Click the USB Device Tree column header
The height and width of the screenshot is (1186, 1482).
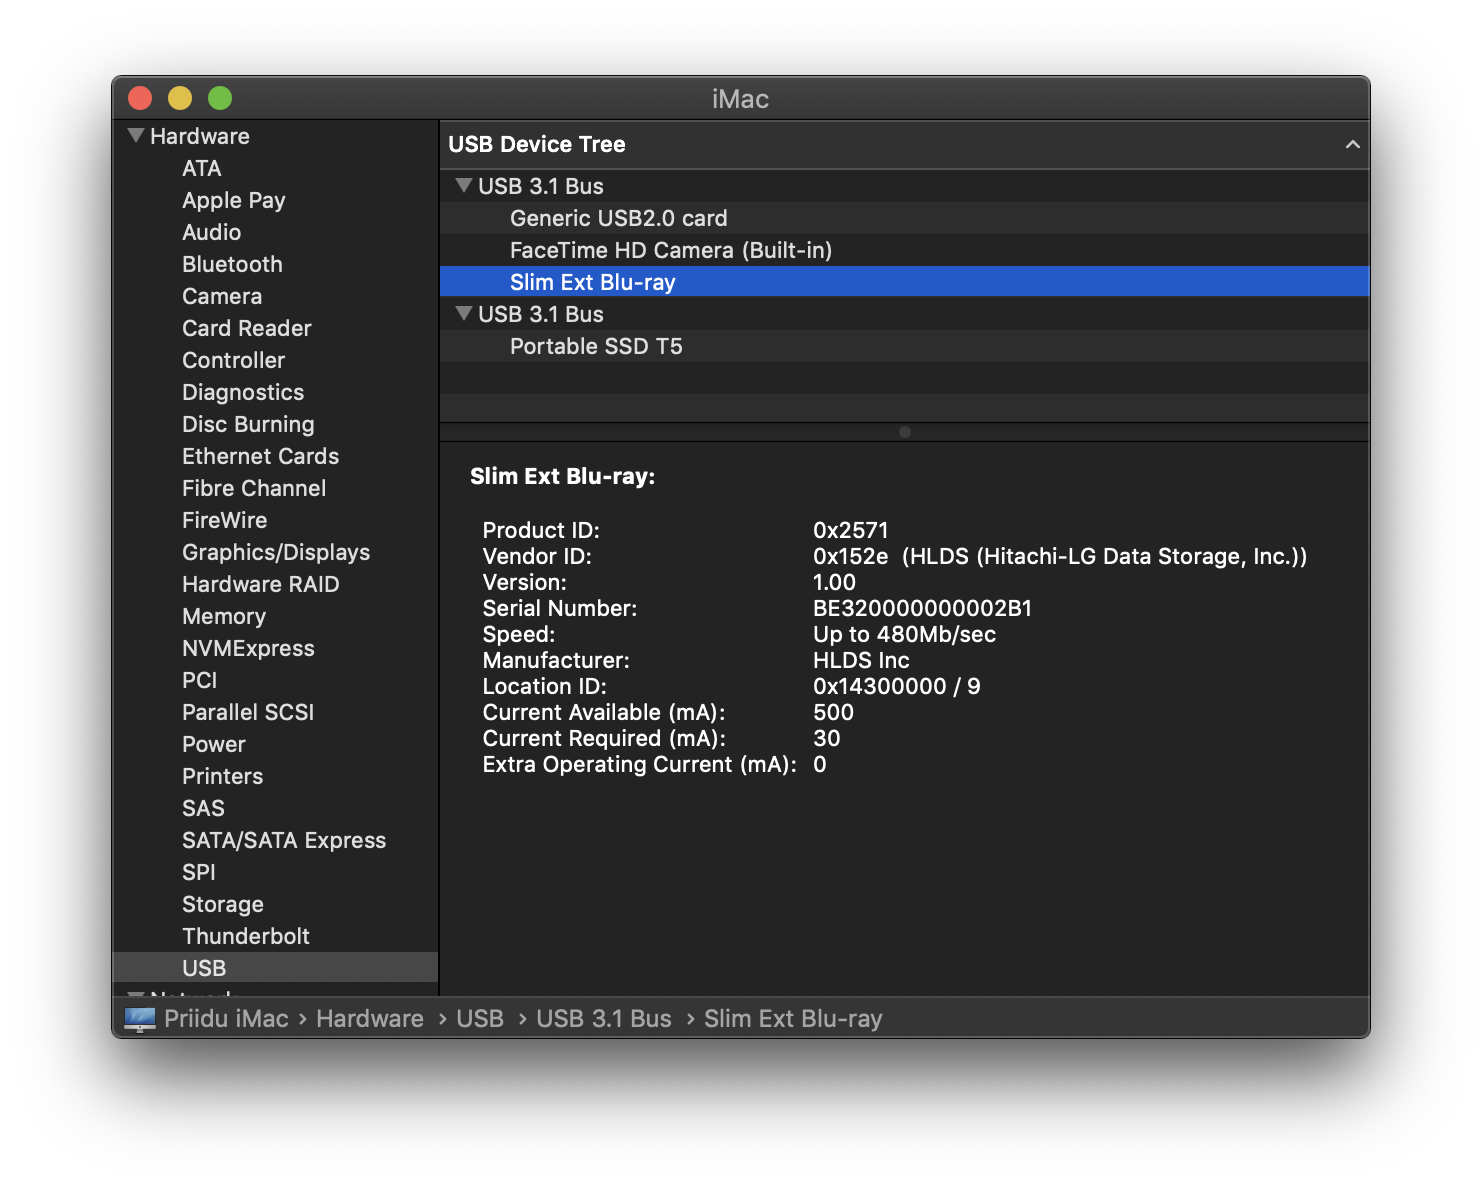pos(904,144)
